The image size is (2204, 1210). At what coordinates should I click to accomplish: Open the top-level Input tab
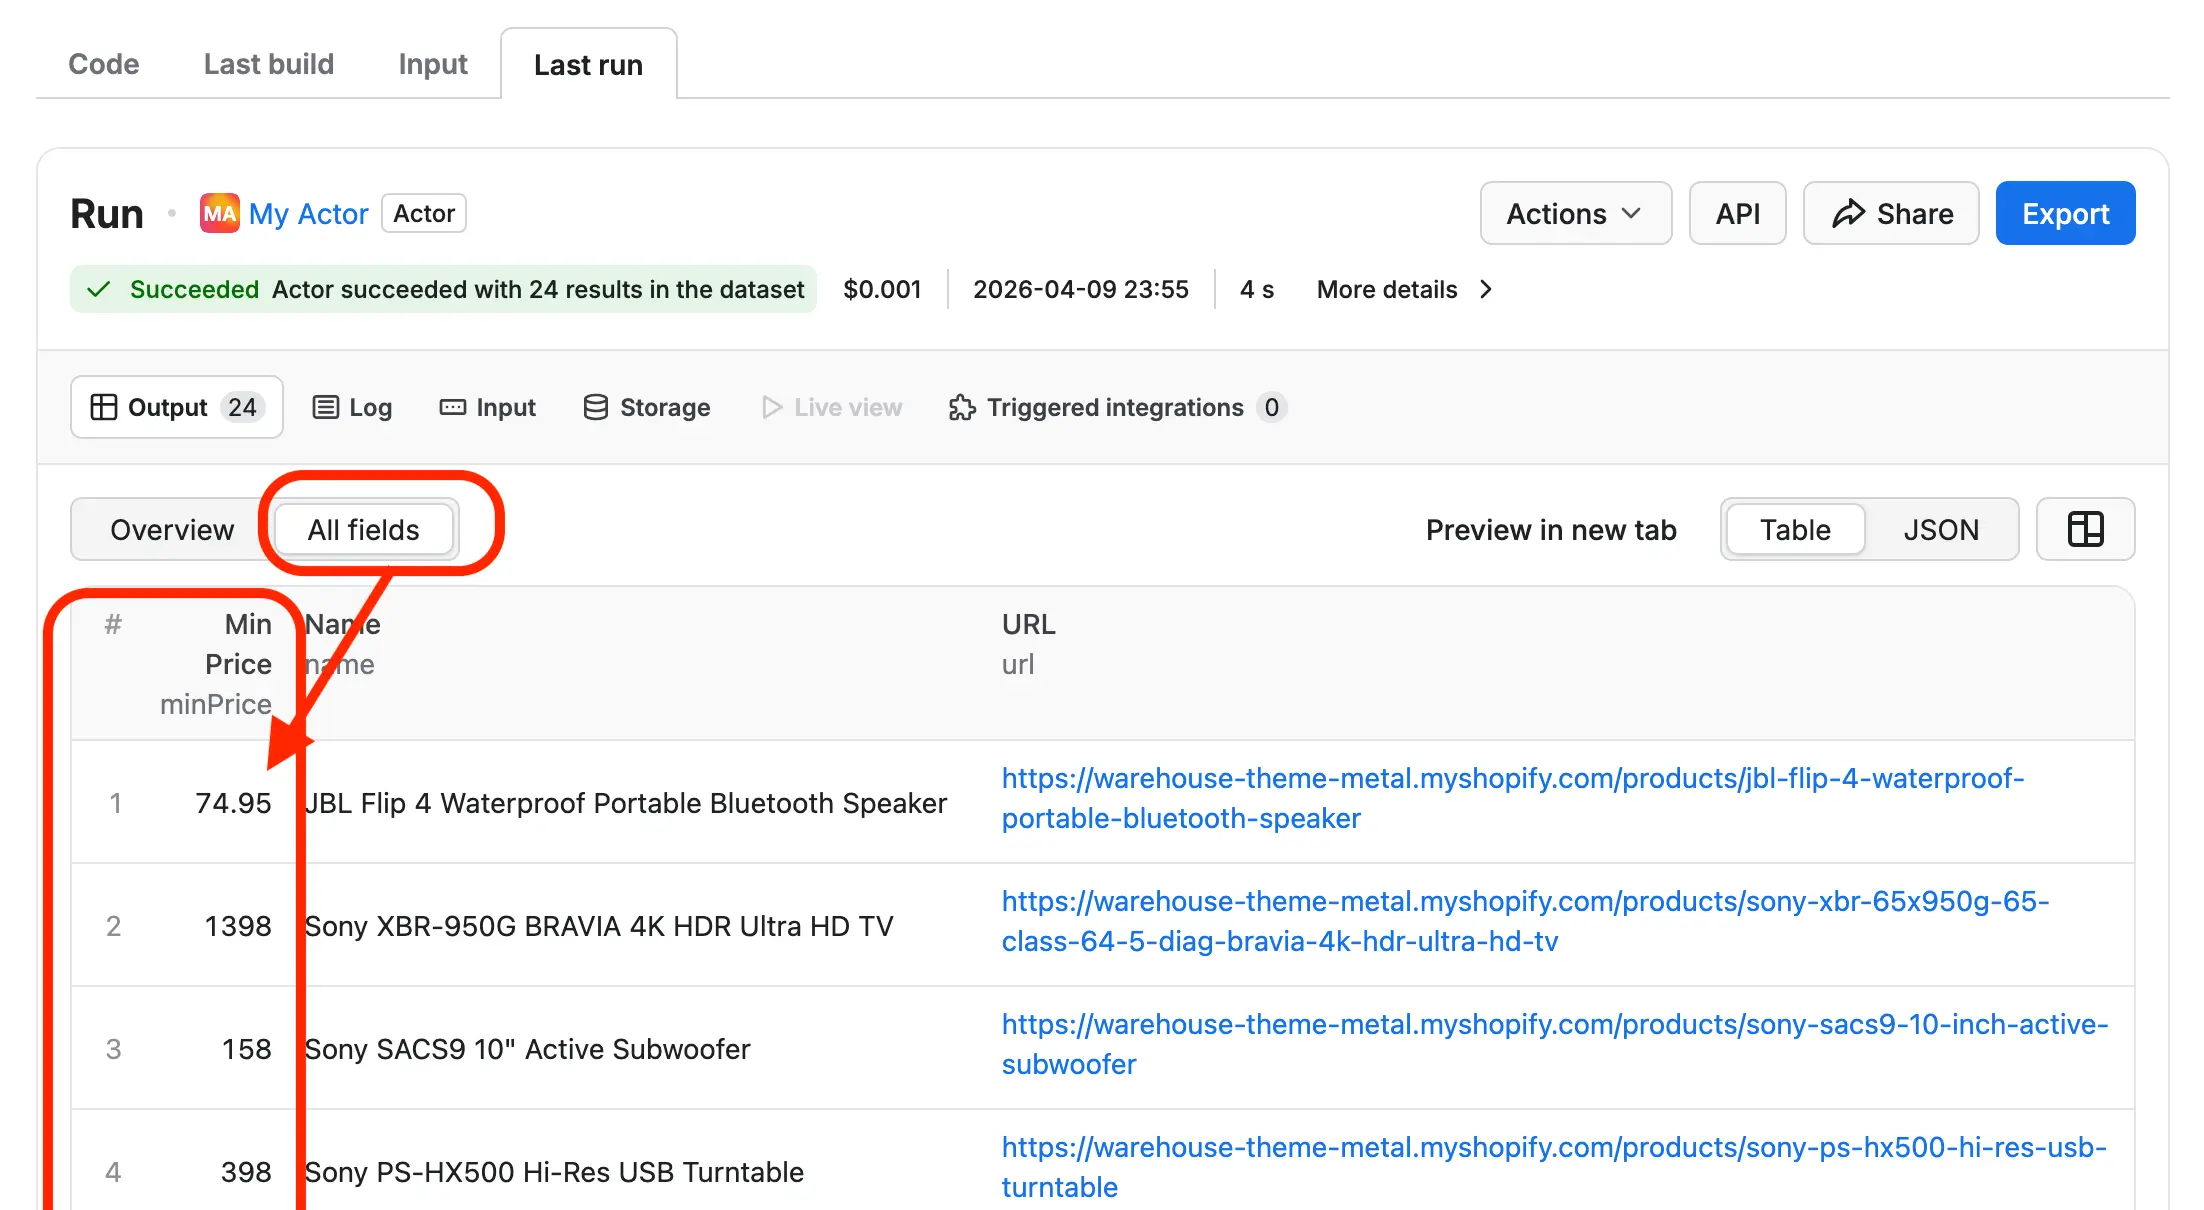432,64
